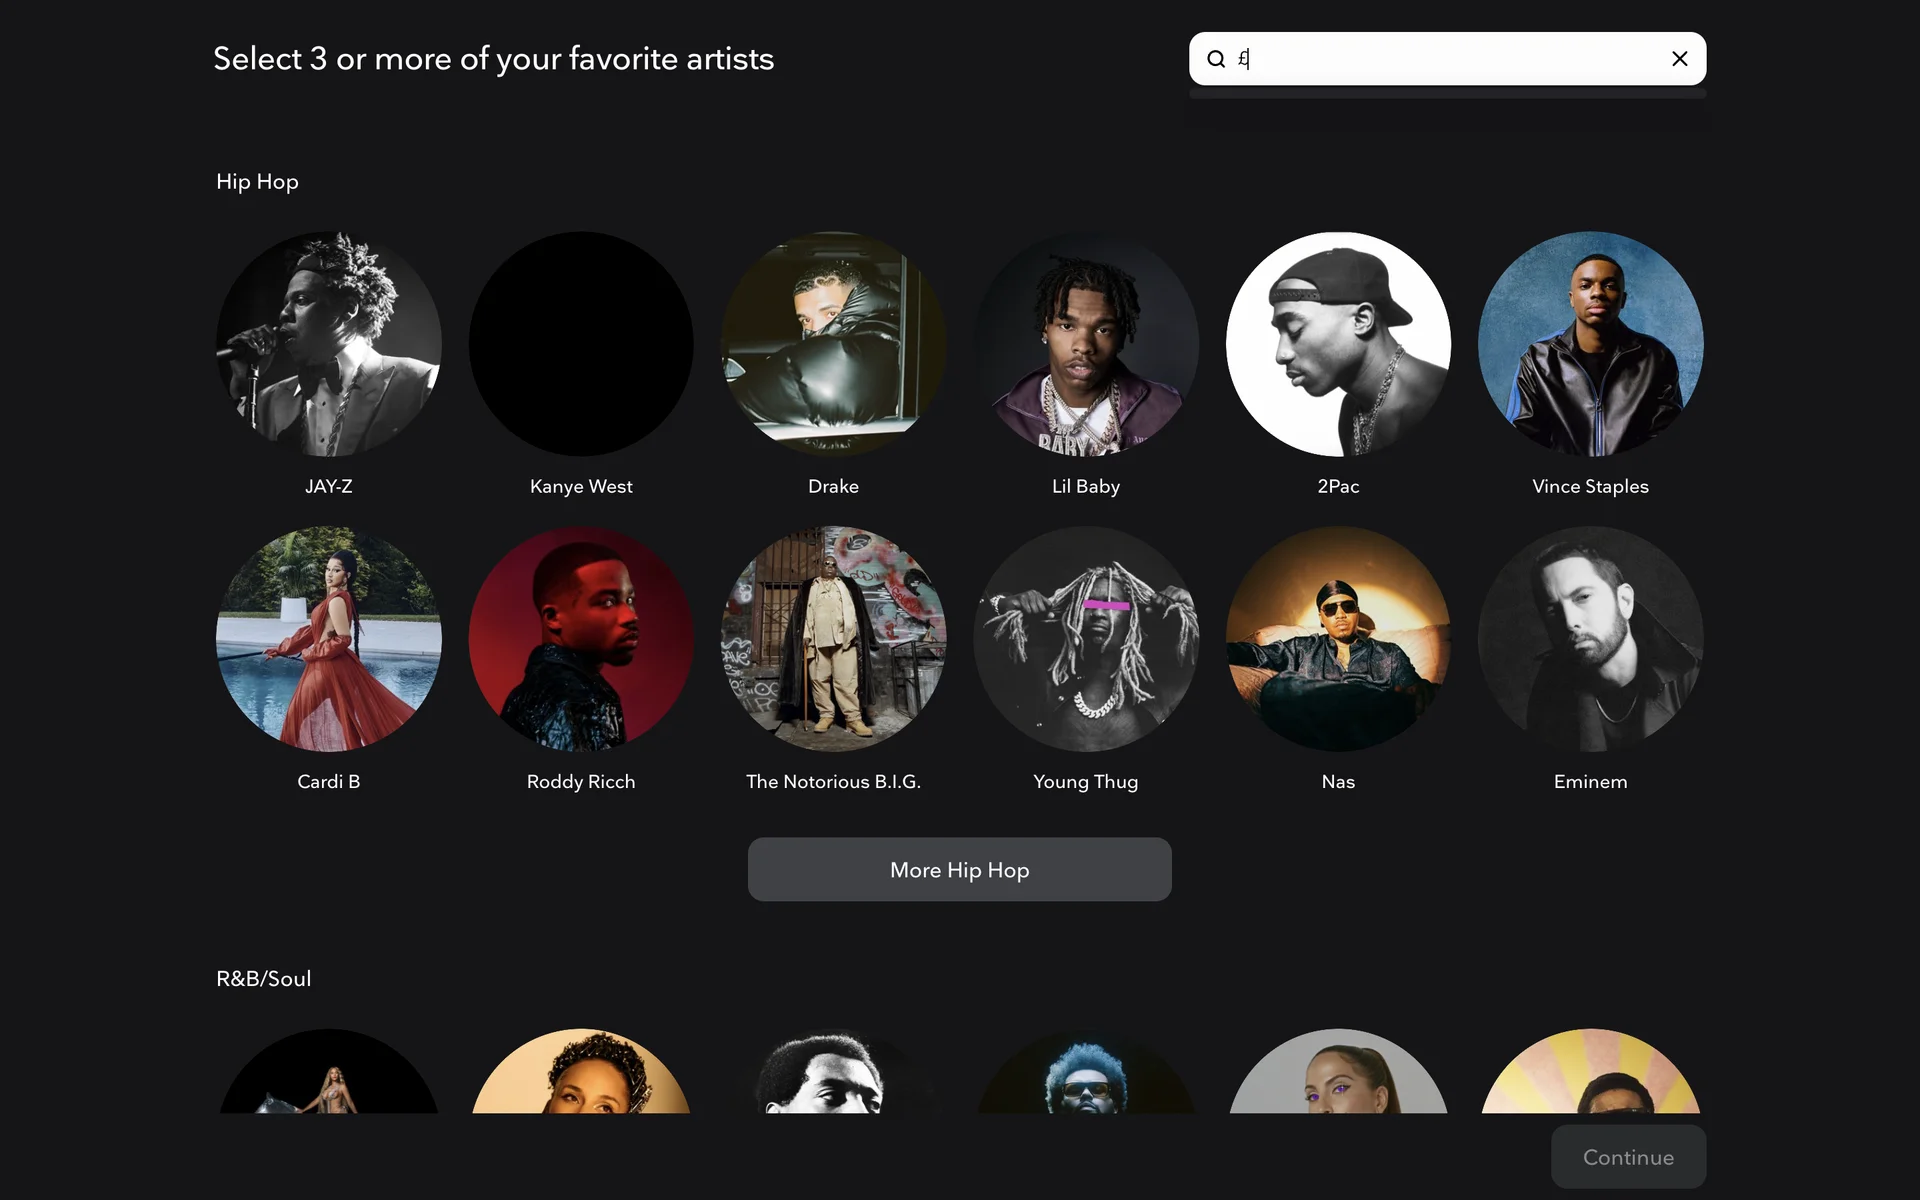Click the search magnifier icon
The image size is (1920, 1200).
tap(1216, 59)
